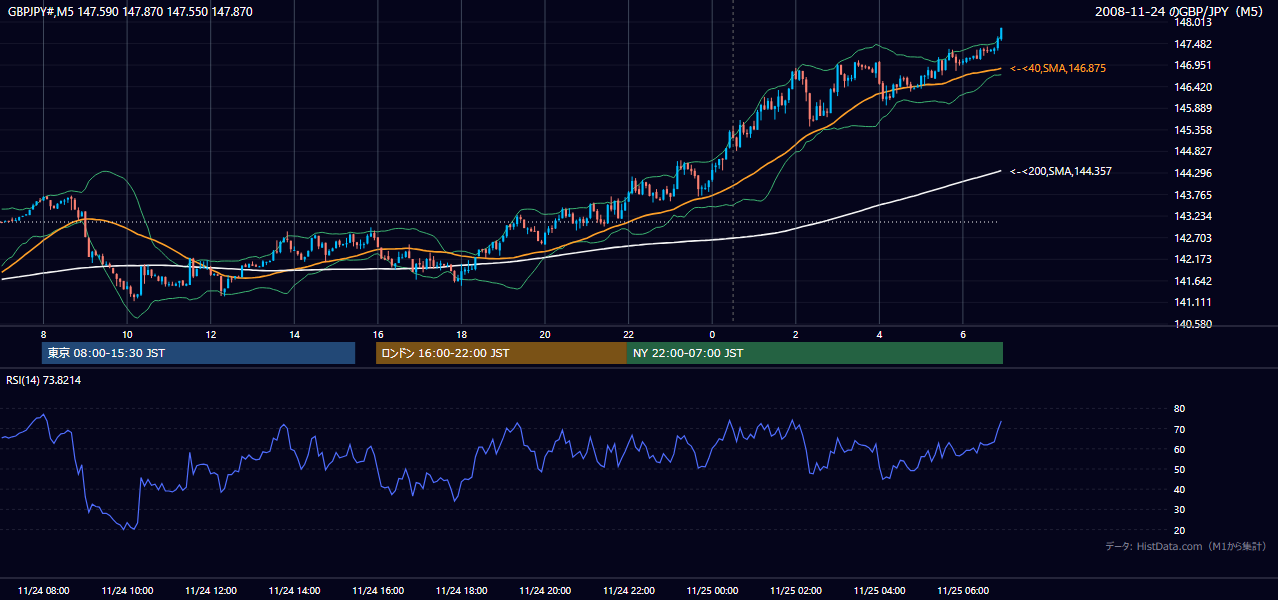The image size is (1278, 600).
Task: Click price axis value 144.827
Action: pos(1193,151)
